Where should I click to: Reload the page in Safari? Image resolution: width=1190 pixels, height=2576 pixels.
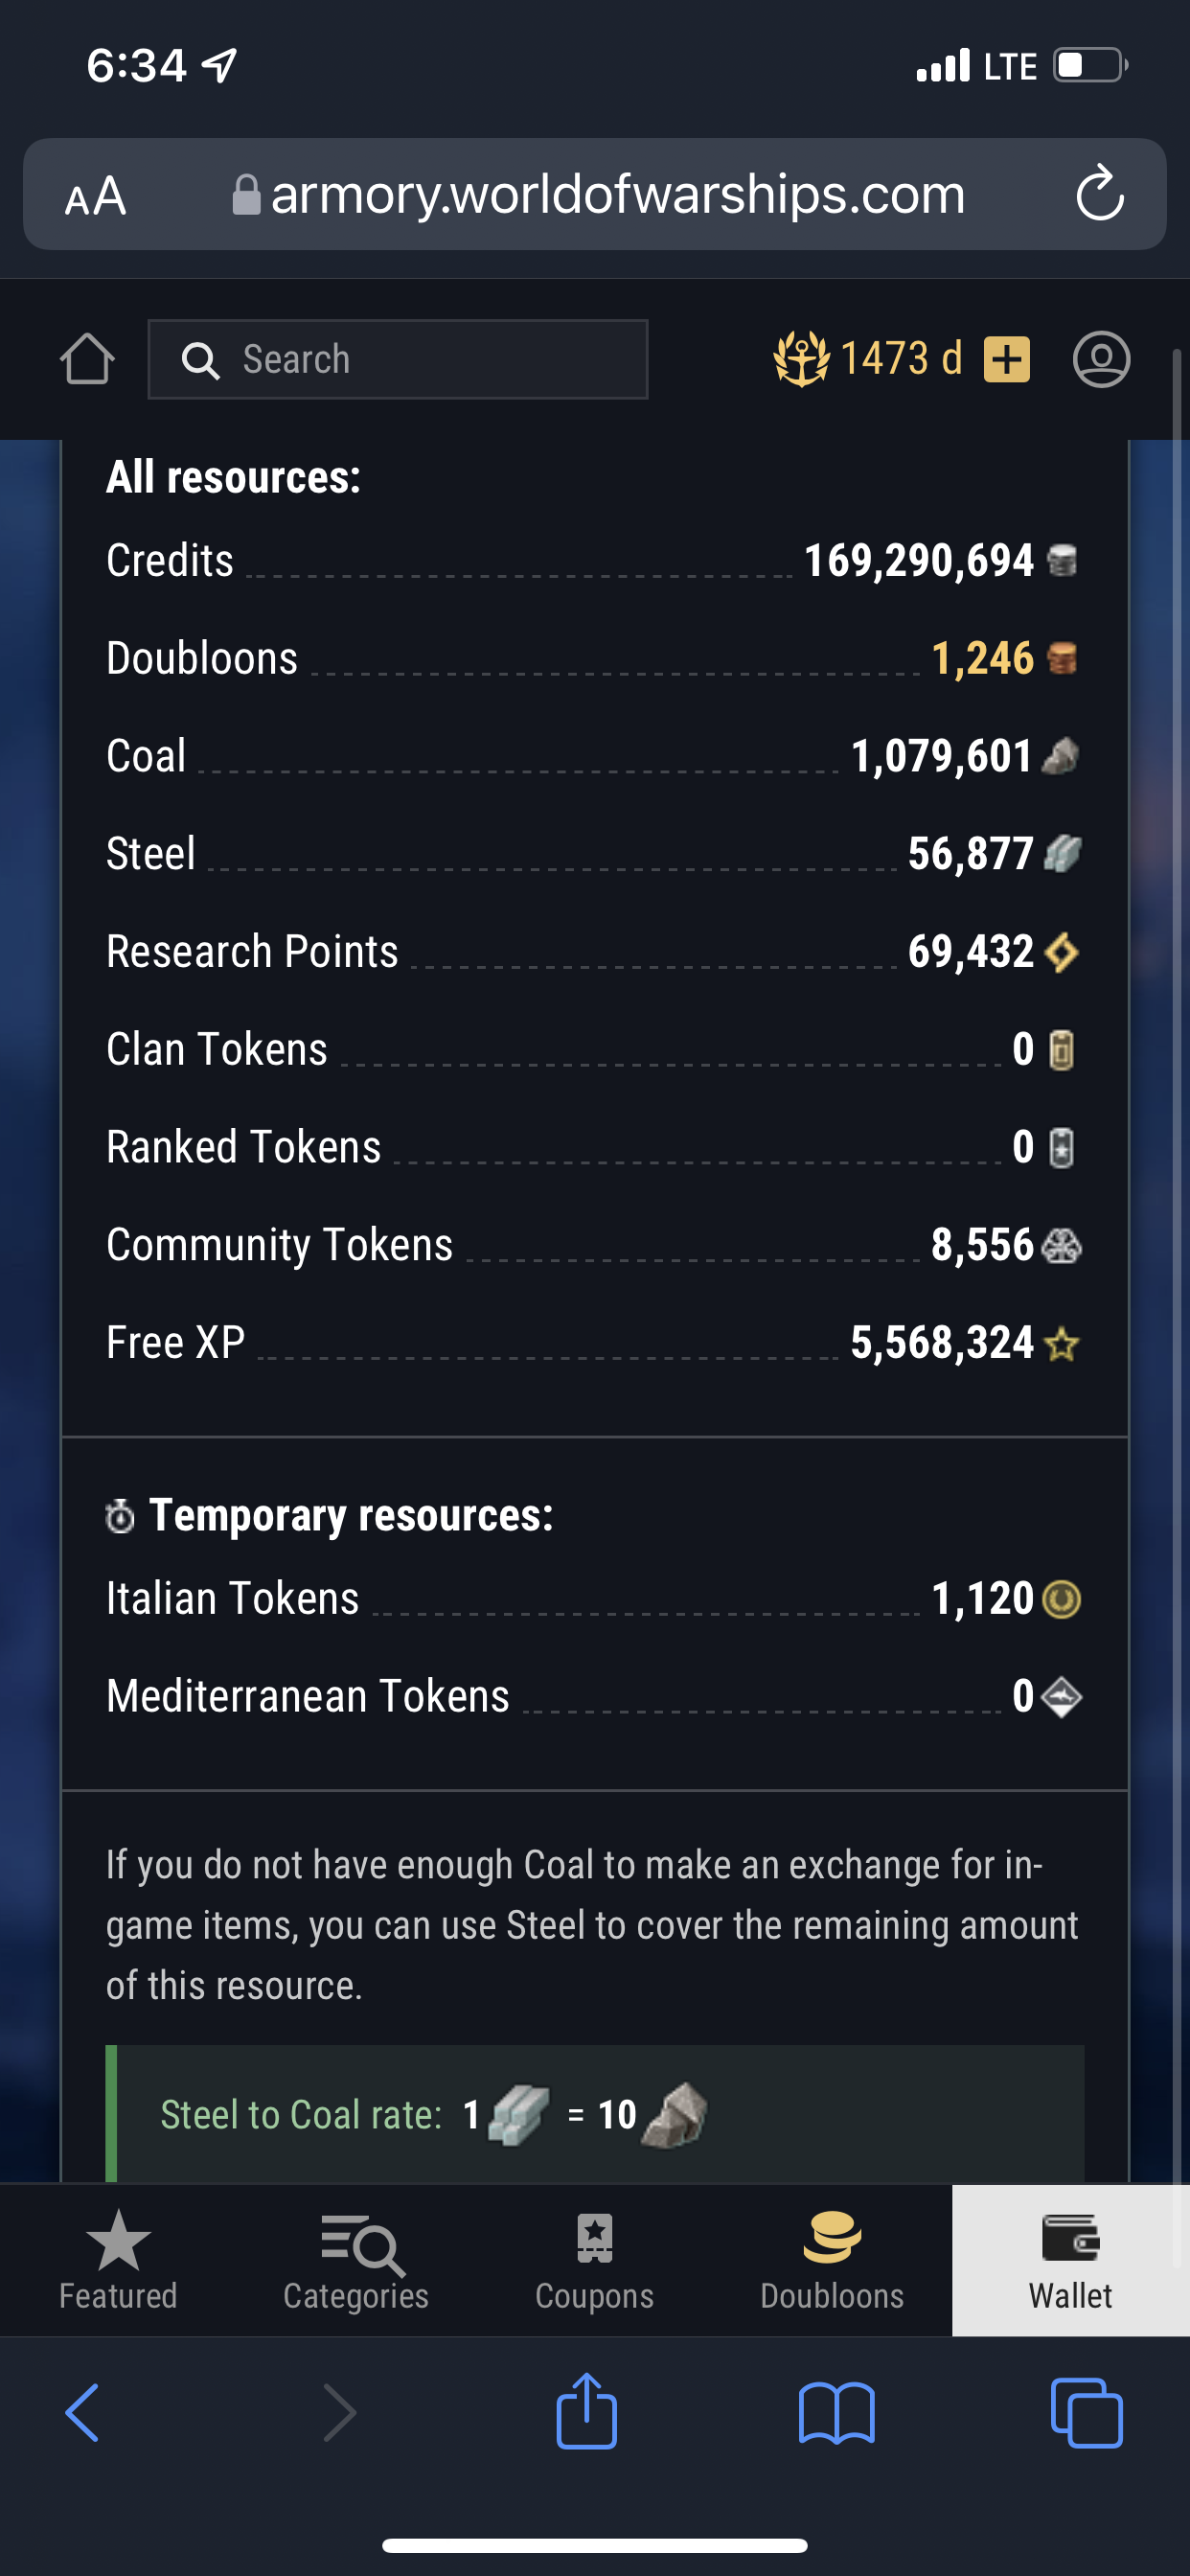[x=1100, y=194]
